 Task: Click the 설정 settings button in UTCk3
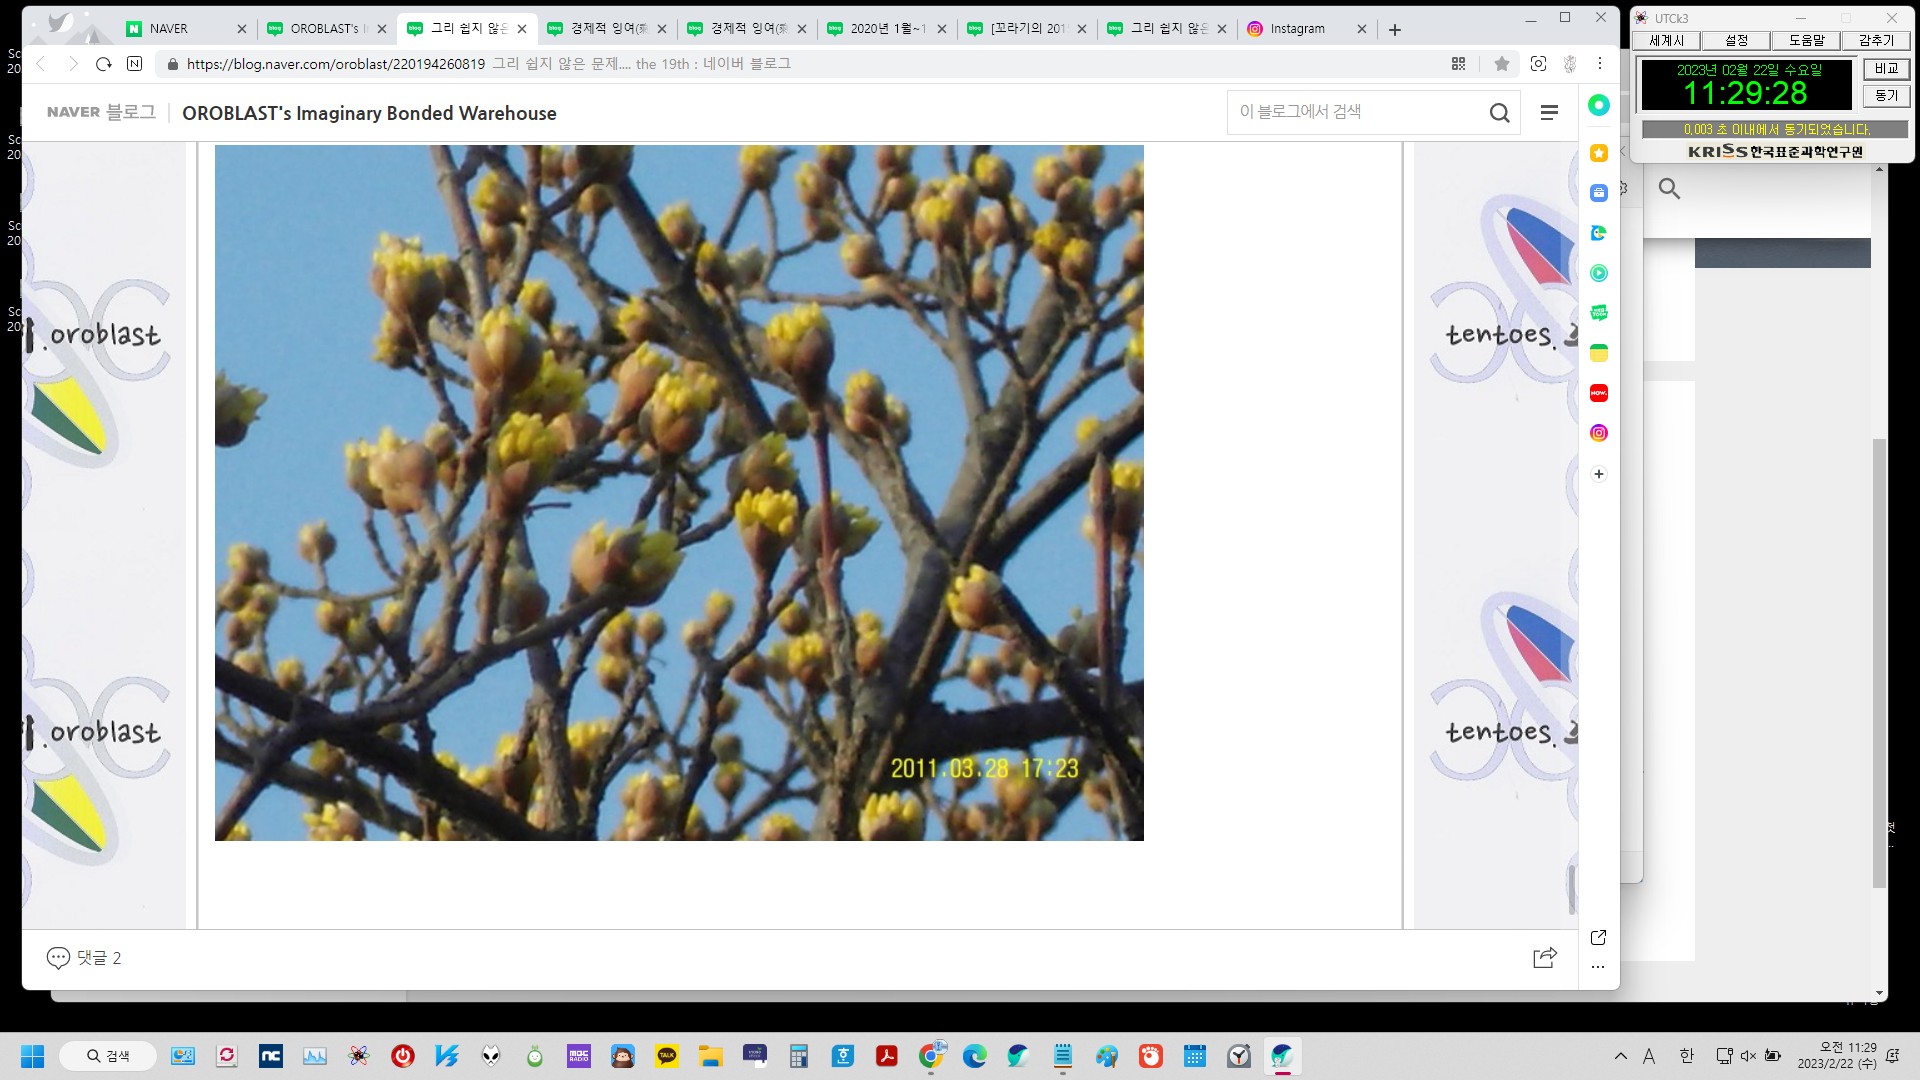(1736, 41)
